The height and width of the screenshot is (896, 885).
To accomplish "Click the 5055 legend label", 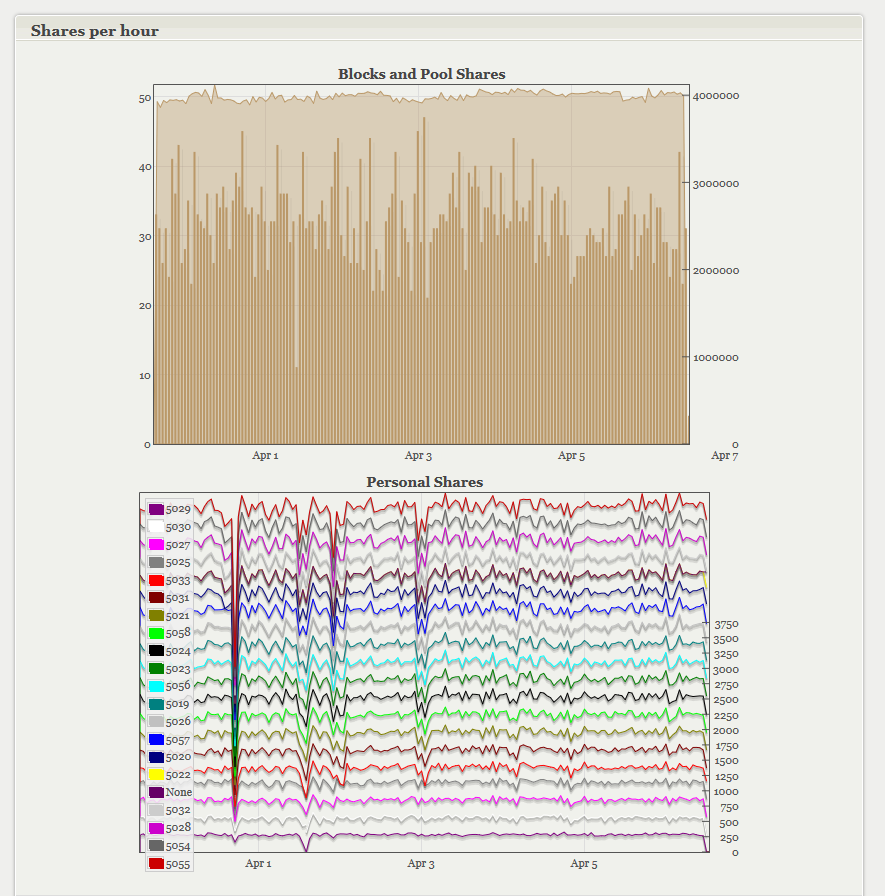I will [x=178, y=863].
